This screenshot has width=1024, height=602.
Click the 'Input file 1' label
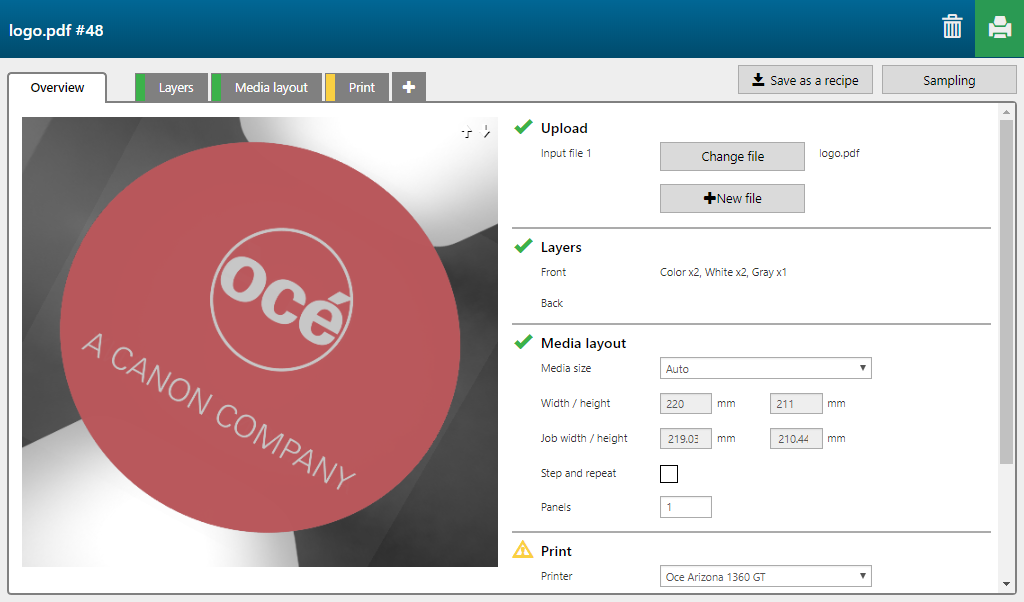(x=566, y=153)
